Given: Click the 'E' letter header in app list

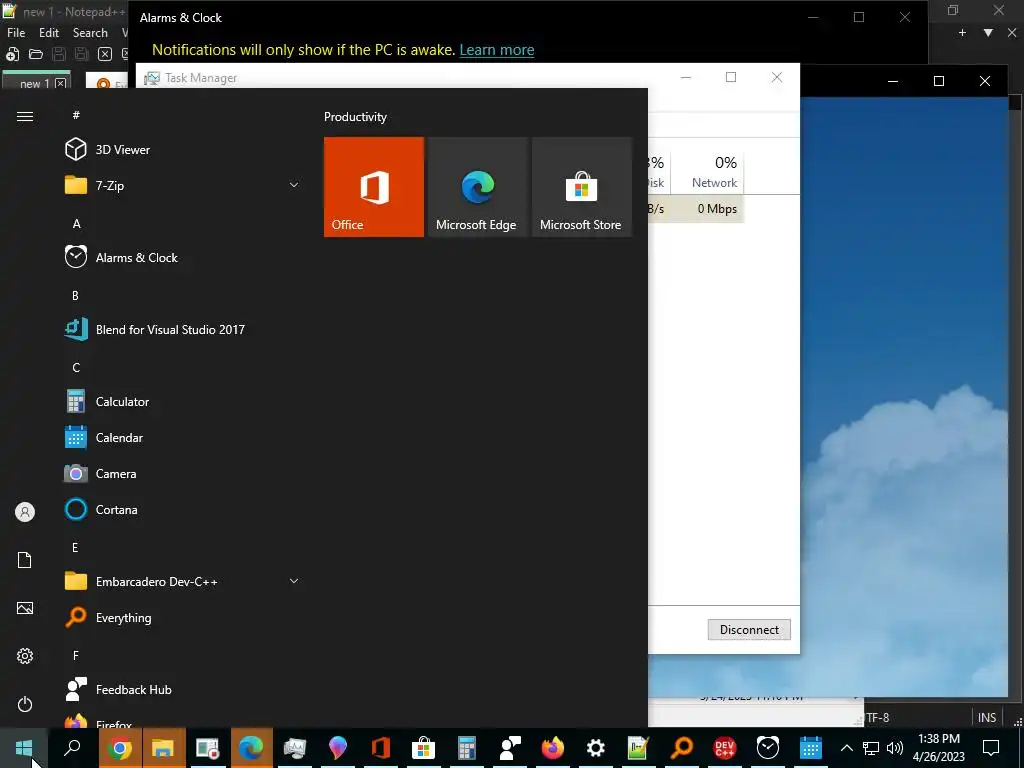Looking at the screenshot, I should (x=76, y=547).
